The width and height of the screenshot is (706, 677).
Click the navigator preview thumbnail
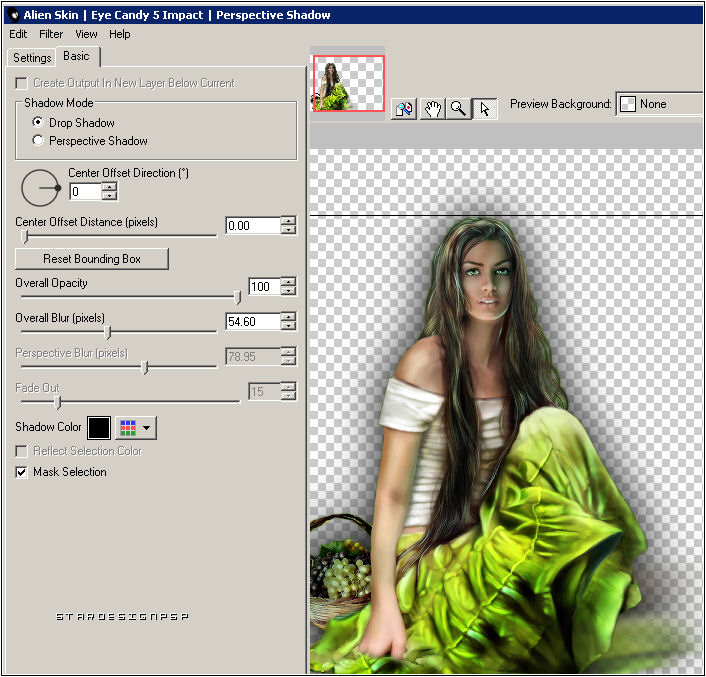tap(348, 83)
